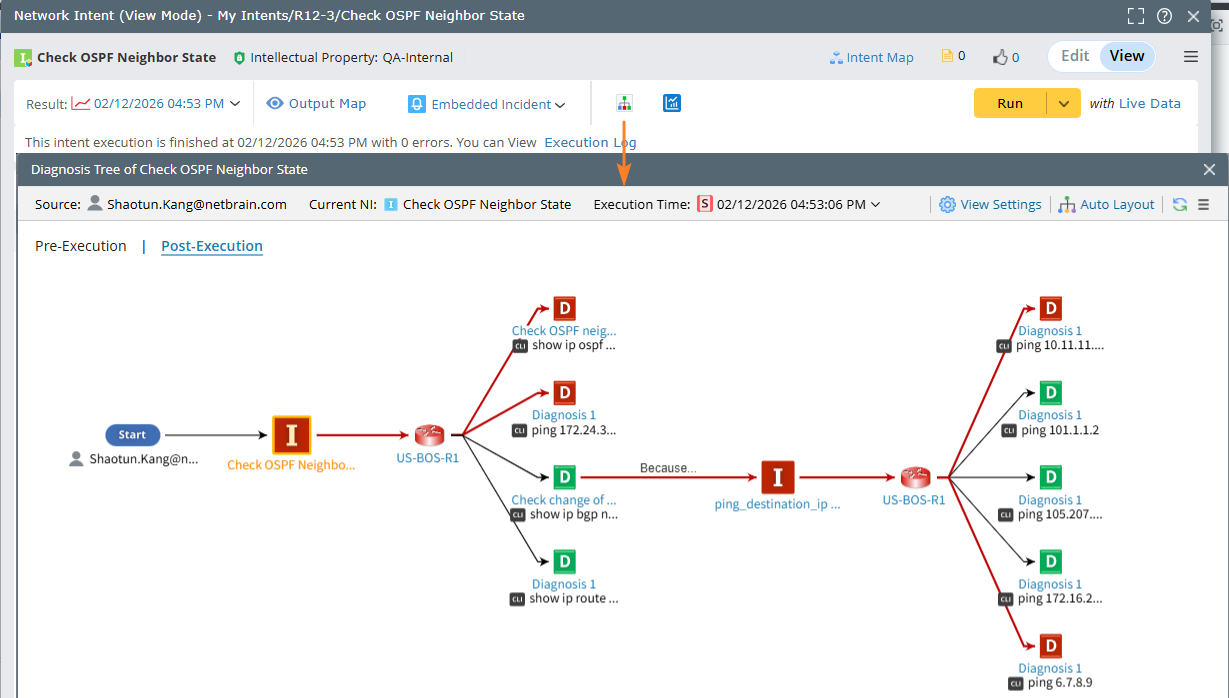Viewport: 1229px width, 698px height.
Task: Click the thumbs-up like icon
Action: pos(1005,57)
